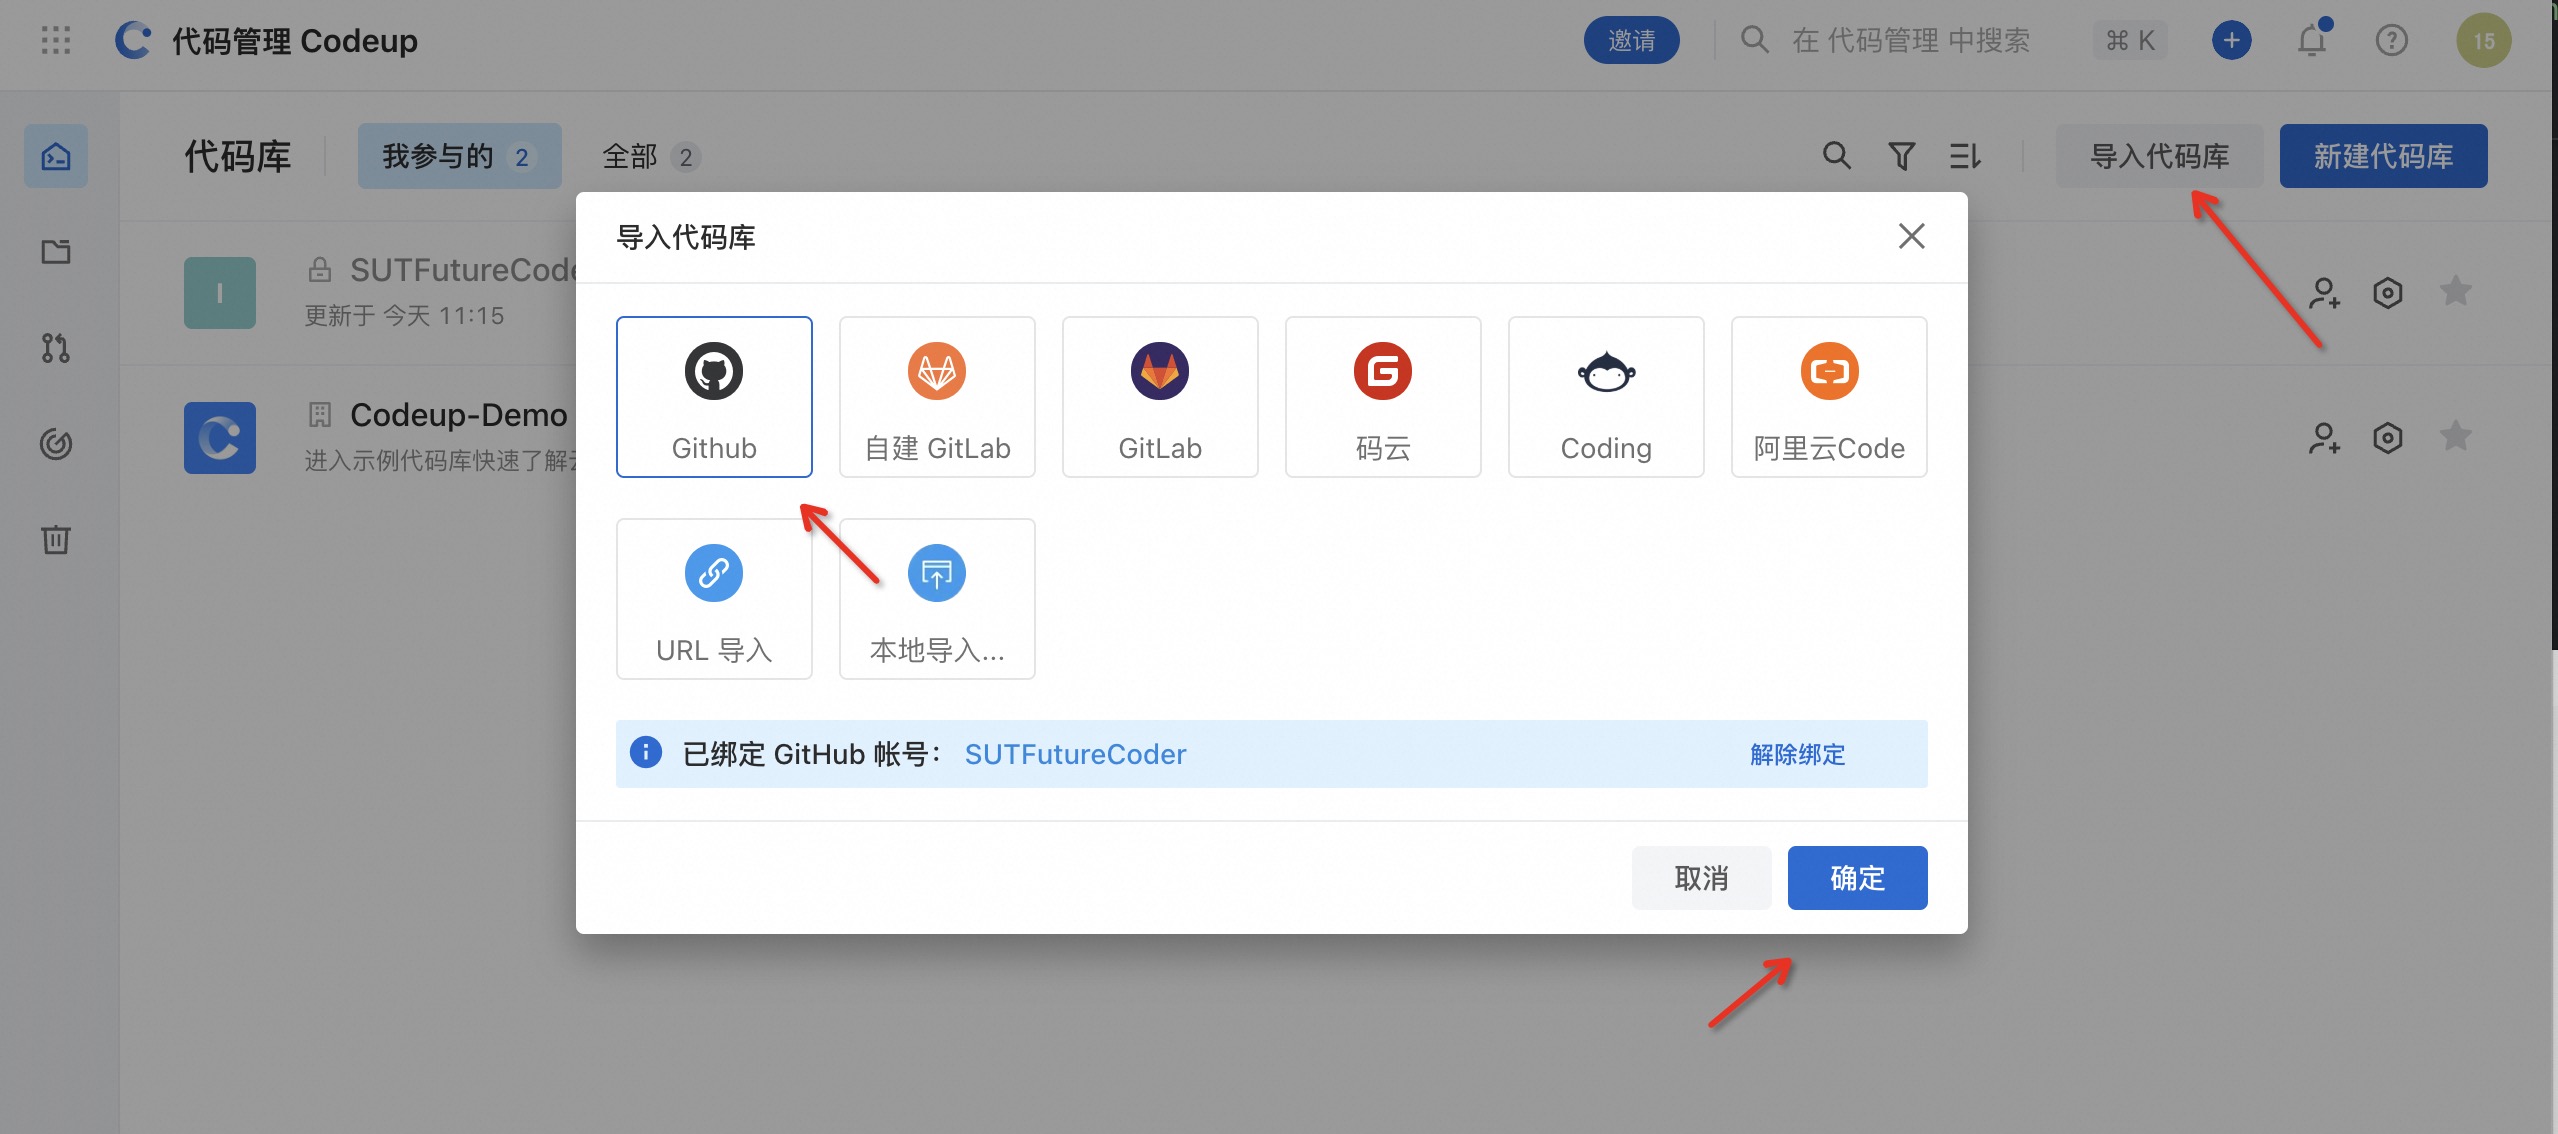Click the 确定 confirm button
The height and width of the screenshot is (1134, 2558).
(x=1857, y=878)
